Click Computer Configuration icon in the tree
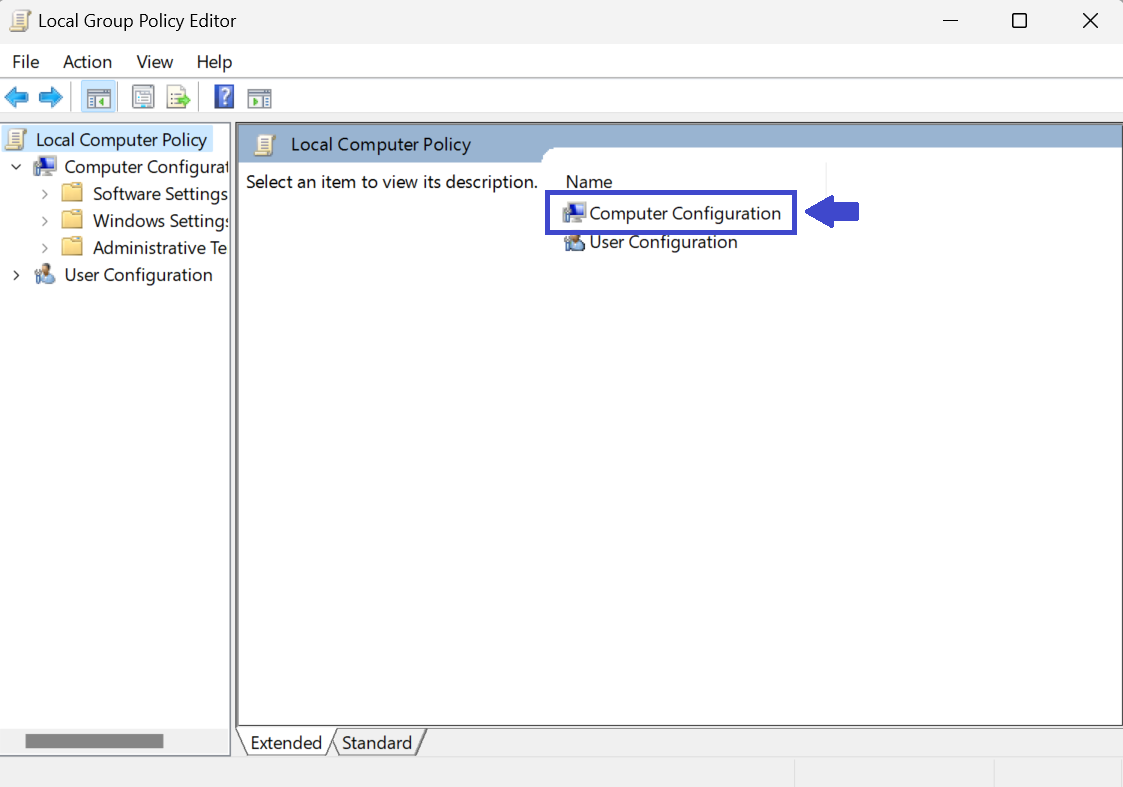 45,167
